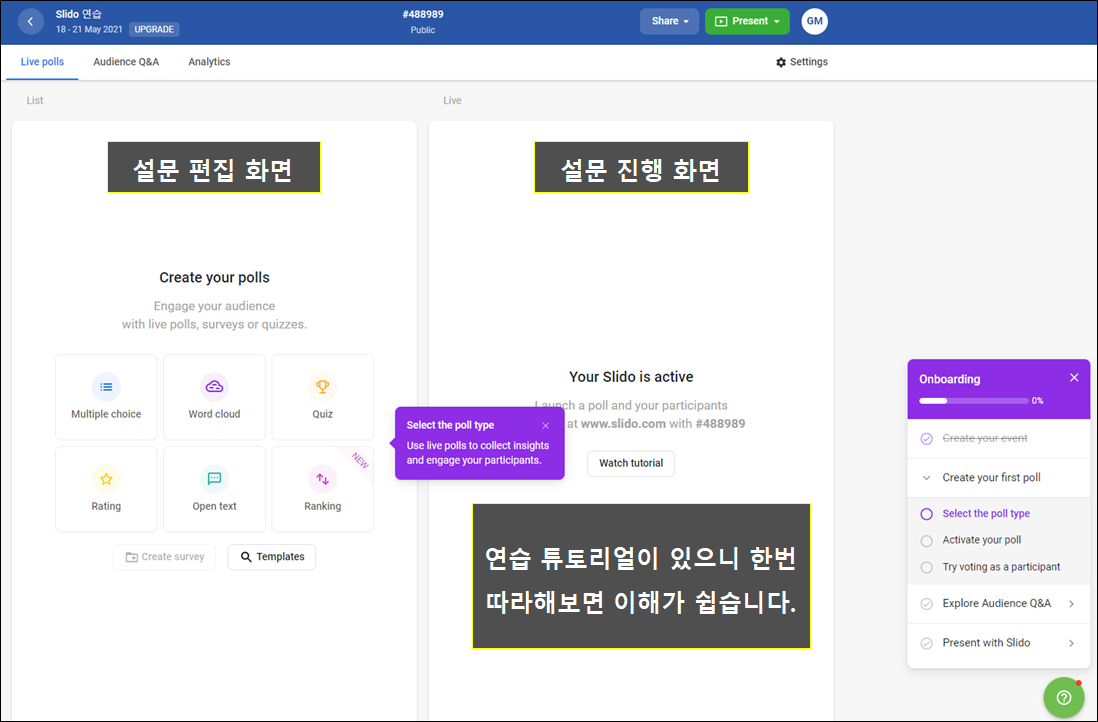Open the green help question mark button
The height and width of the screenshot is (722, 1098).
pos(1064,697)
